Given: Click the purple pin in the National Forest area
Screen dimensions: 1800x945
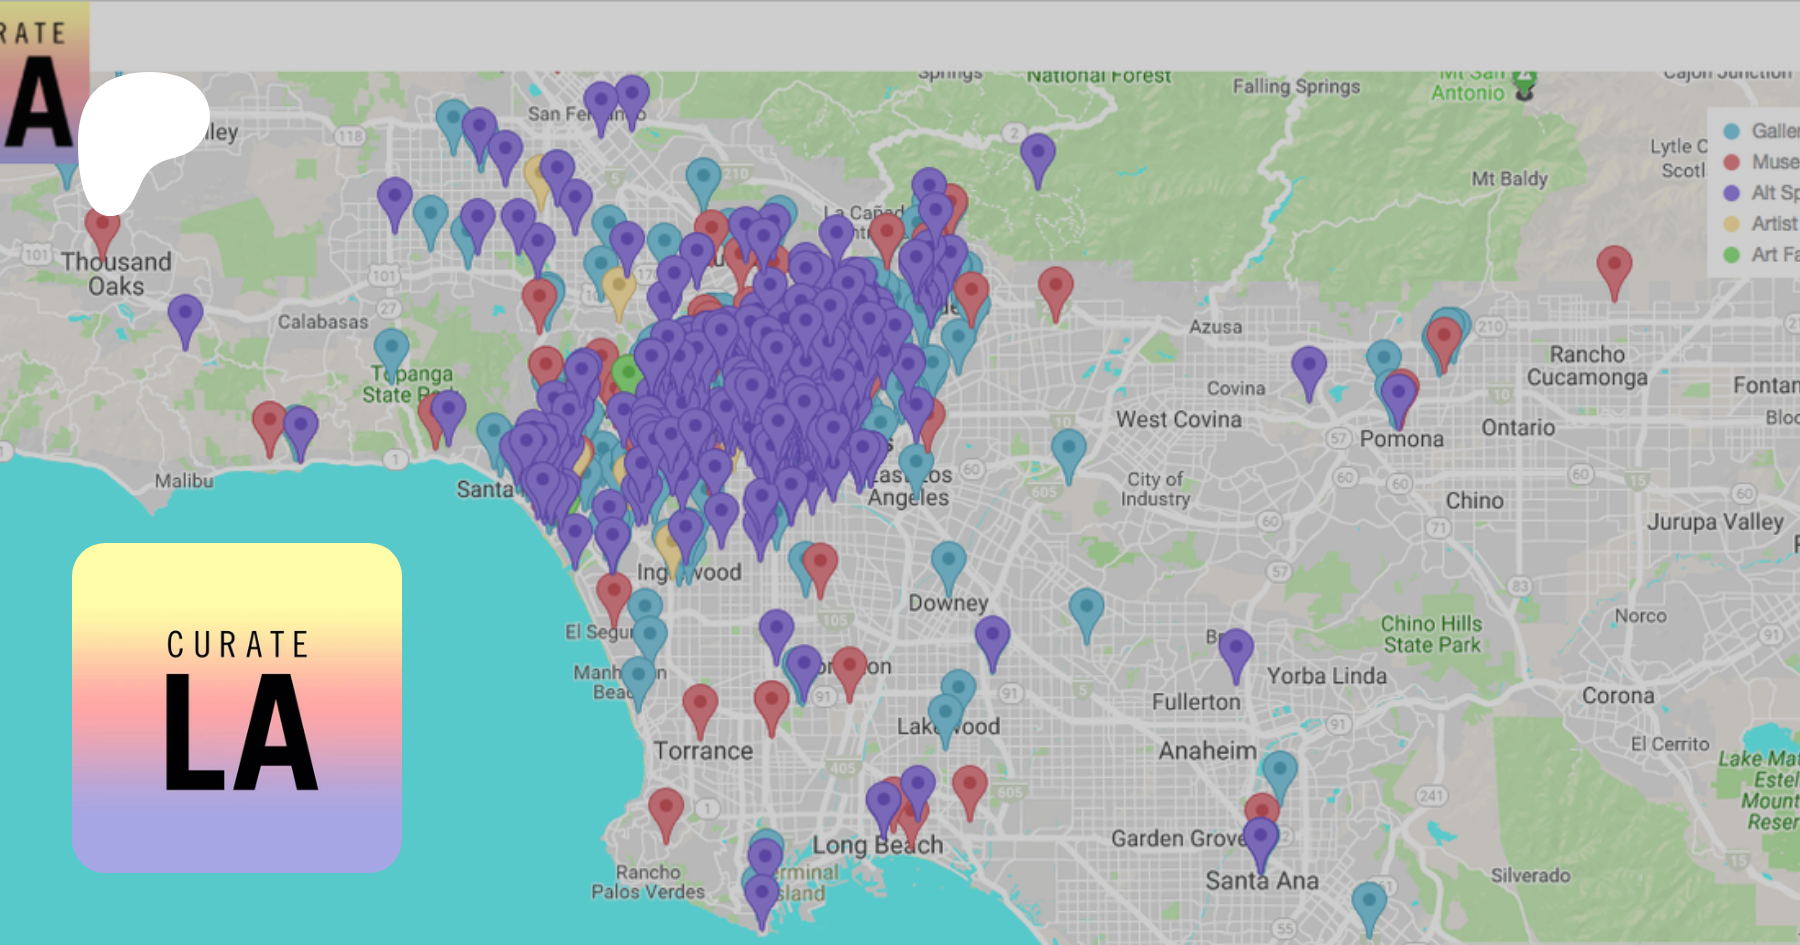Looking at the screenshot, I should click(1037, 155).
